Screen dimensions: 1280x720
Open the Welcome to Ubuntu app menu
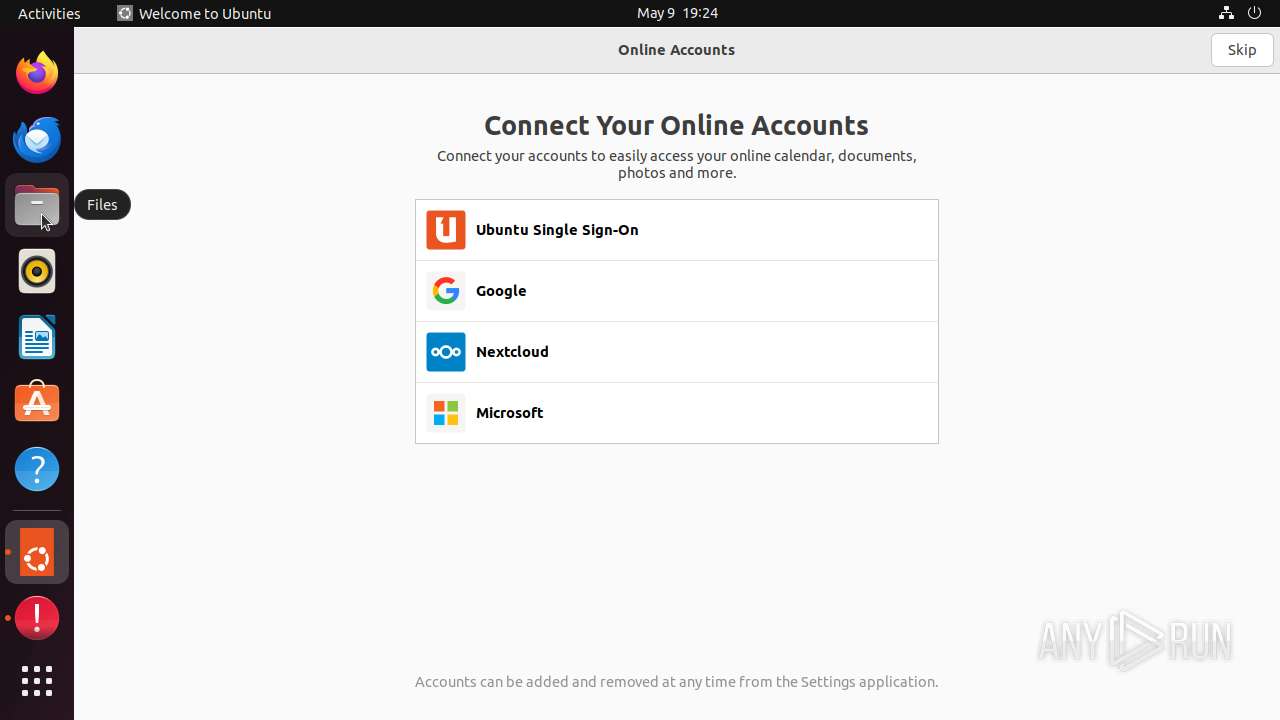194,13
